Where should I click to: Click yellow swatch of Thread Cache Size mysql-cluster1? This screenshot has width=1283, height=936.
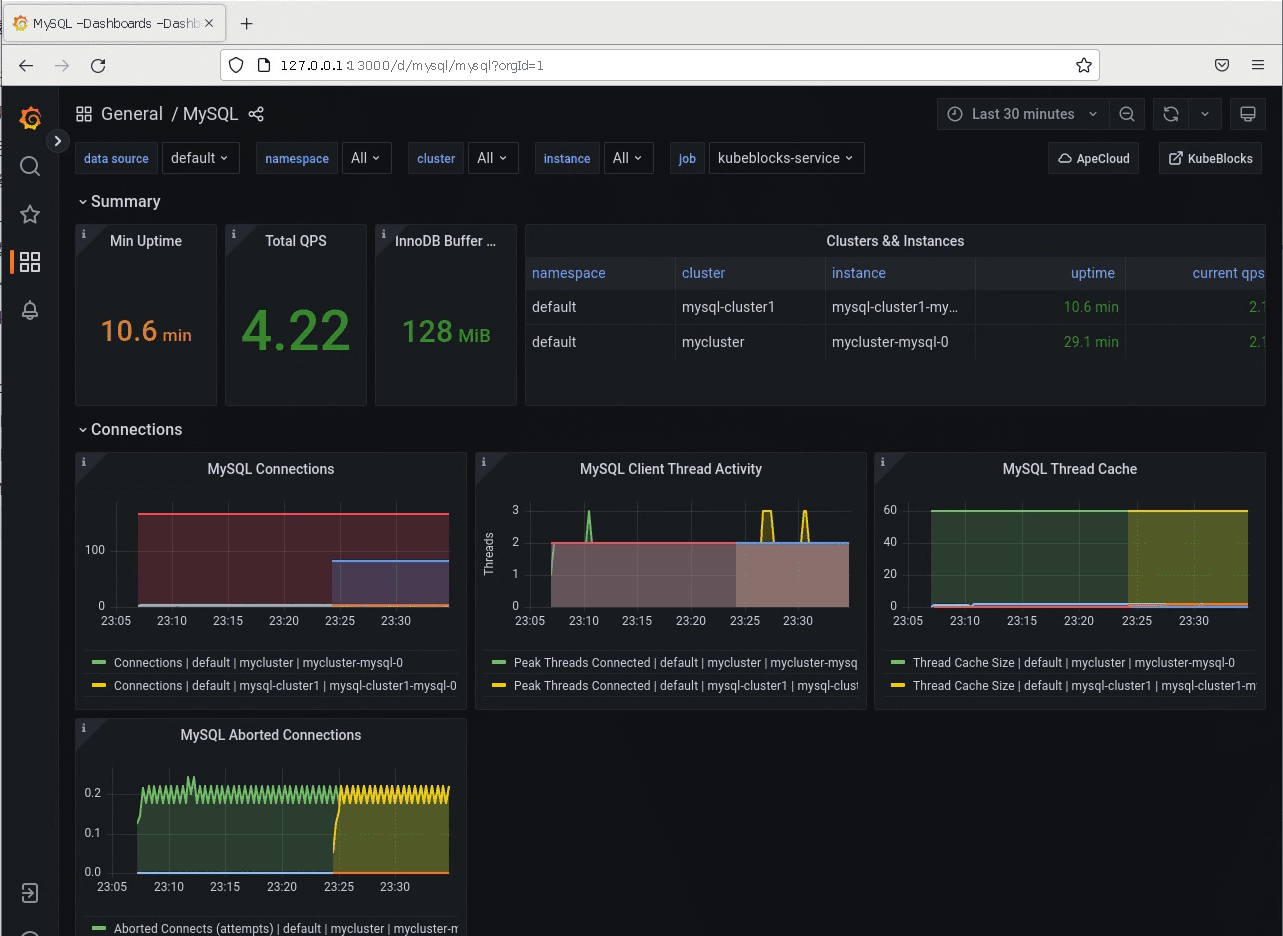point(898,686)
